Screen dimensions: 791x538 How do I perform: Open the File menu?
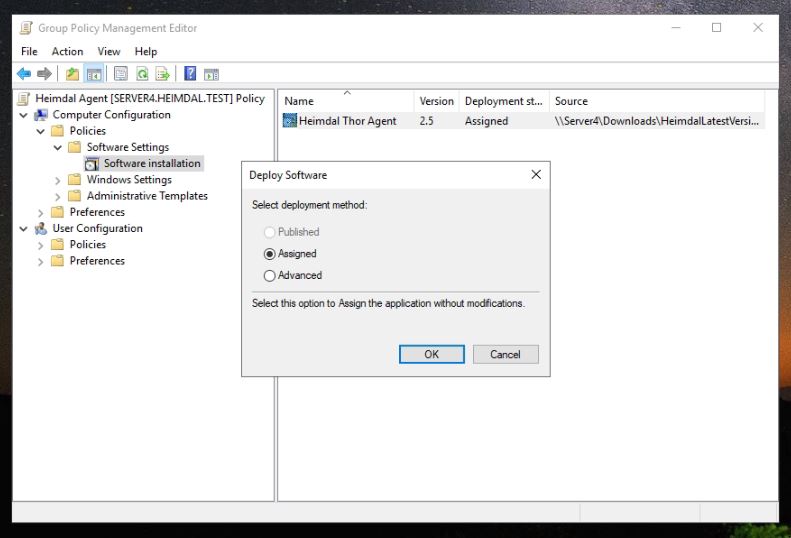click(29, 51)
